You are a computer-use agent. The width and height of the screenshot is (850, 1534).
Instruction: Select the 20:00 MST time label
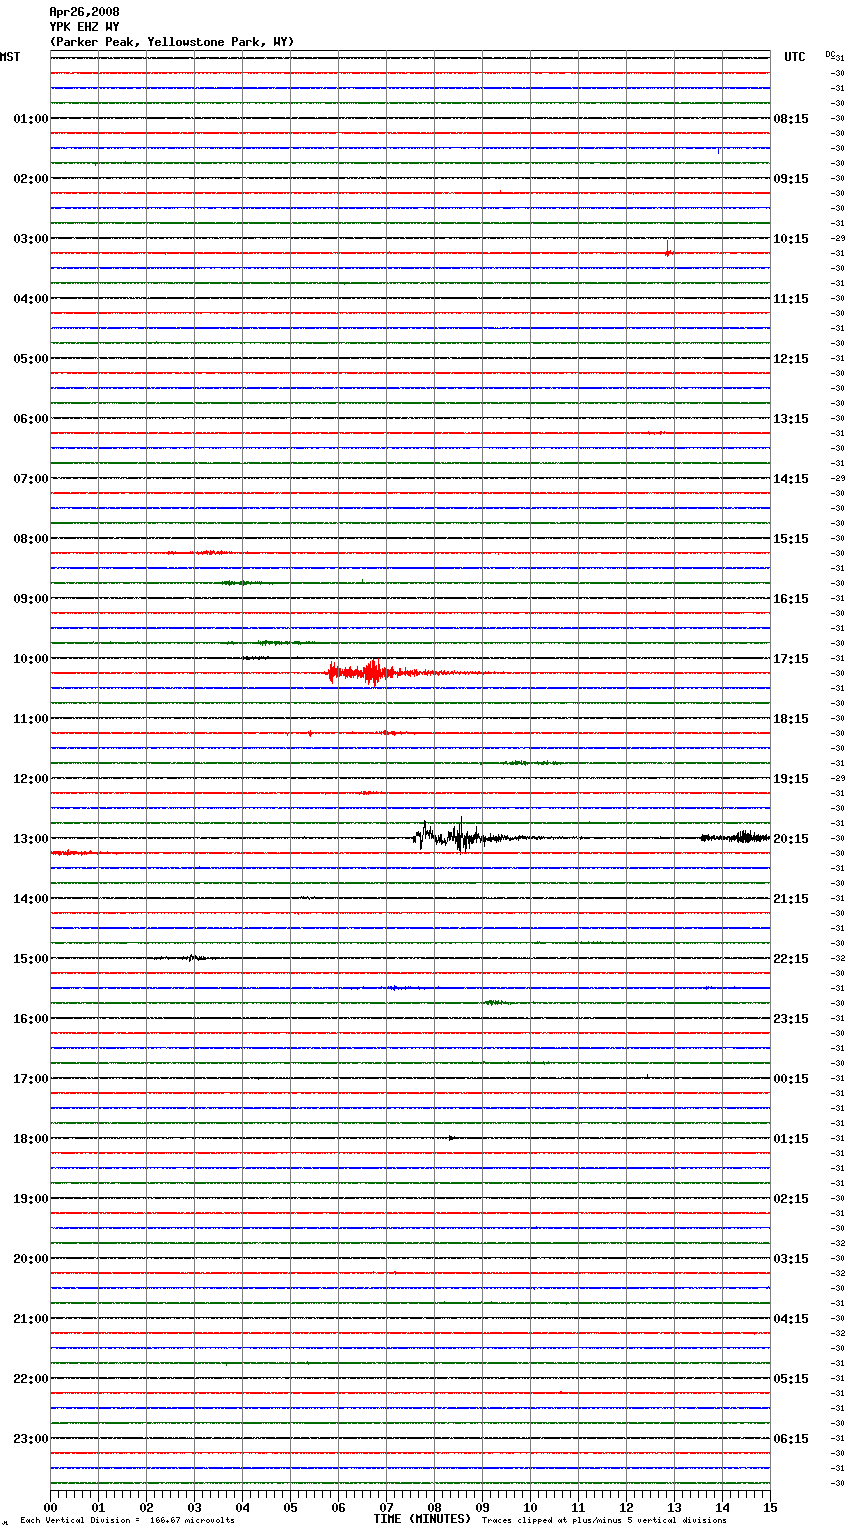coord(31,1259)
